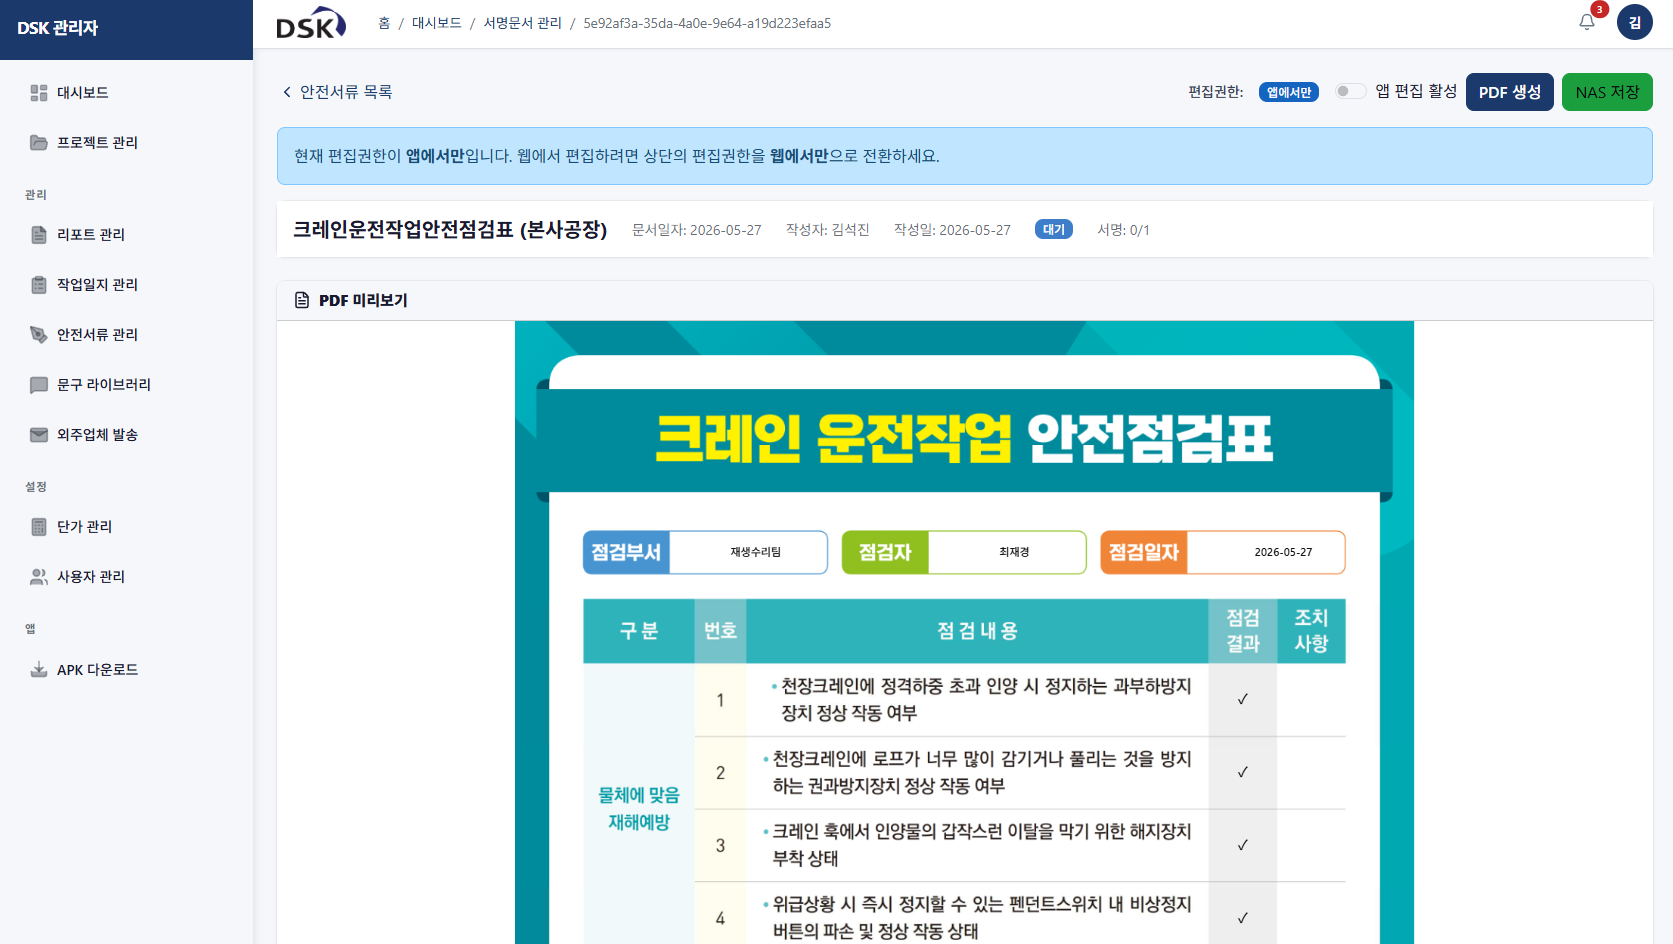Image resolution: width=1673 pixels, height=944 pixels.
Task: Toggle the 앱 편집 활성 switch
Action: (1350, 91)
